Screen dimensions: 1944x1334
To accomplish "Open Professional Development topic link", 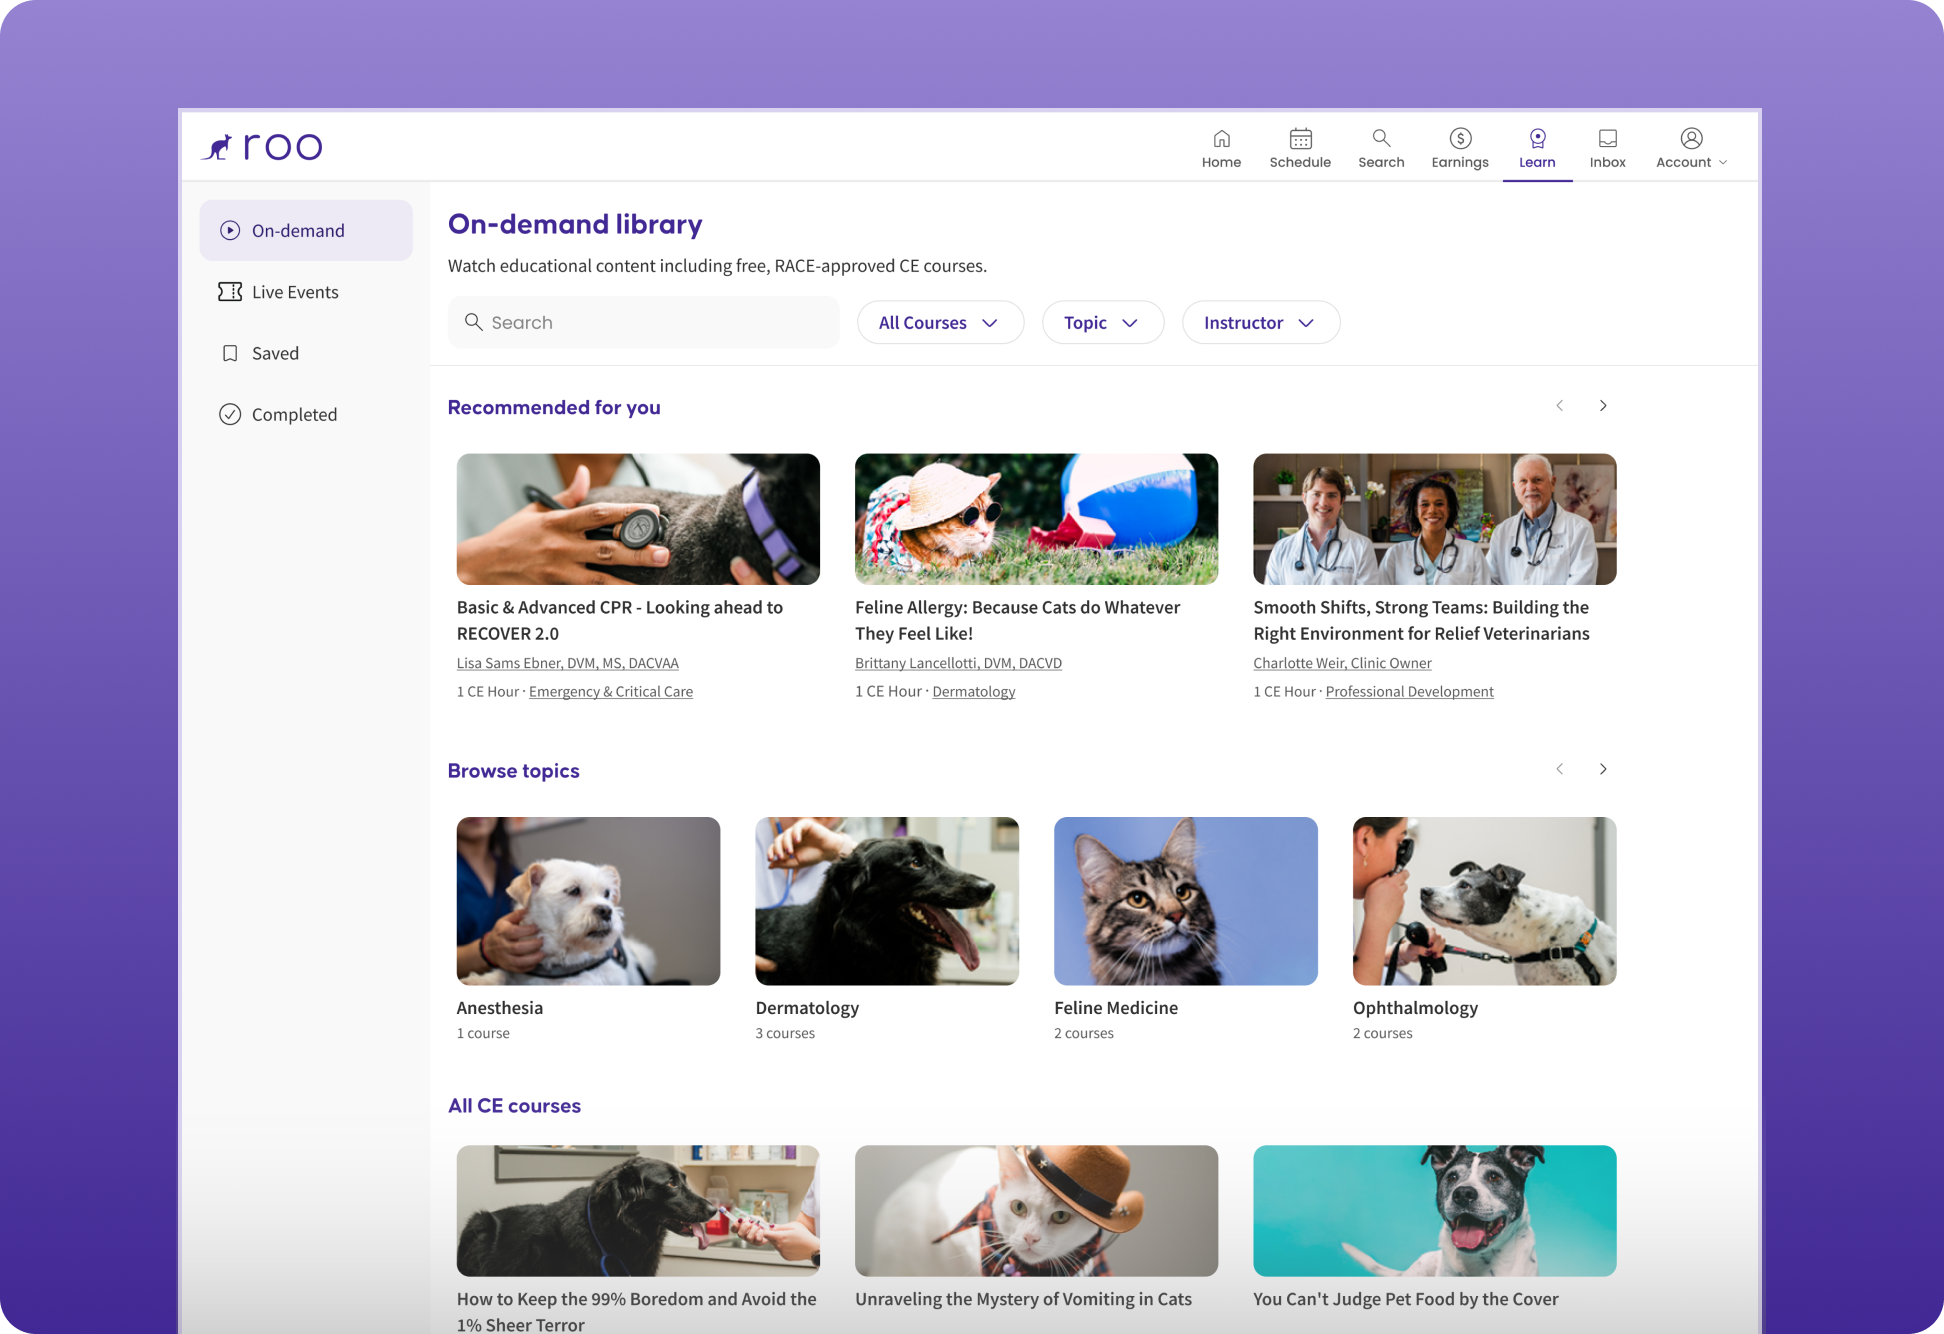I will 1410,691.
